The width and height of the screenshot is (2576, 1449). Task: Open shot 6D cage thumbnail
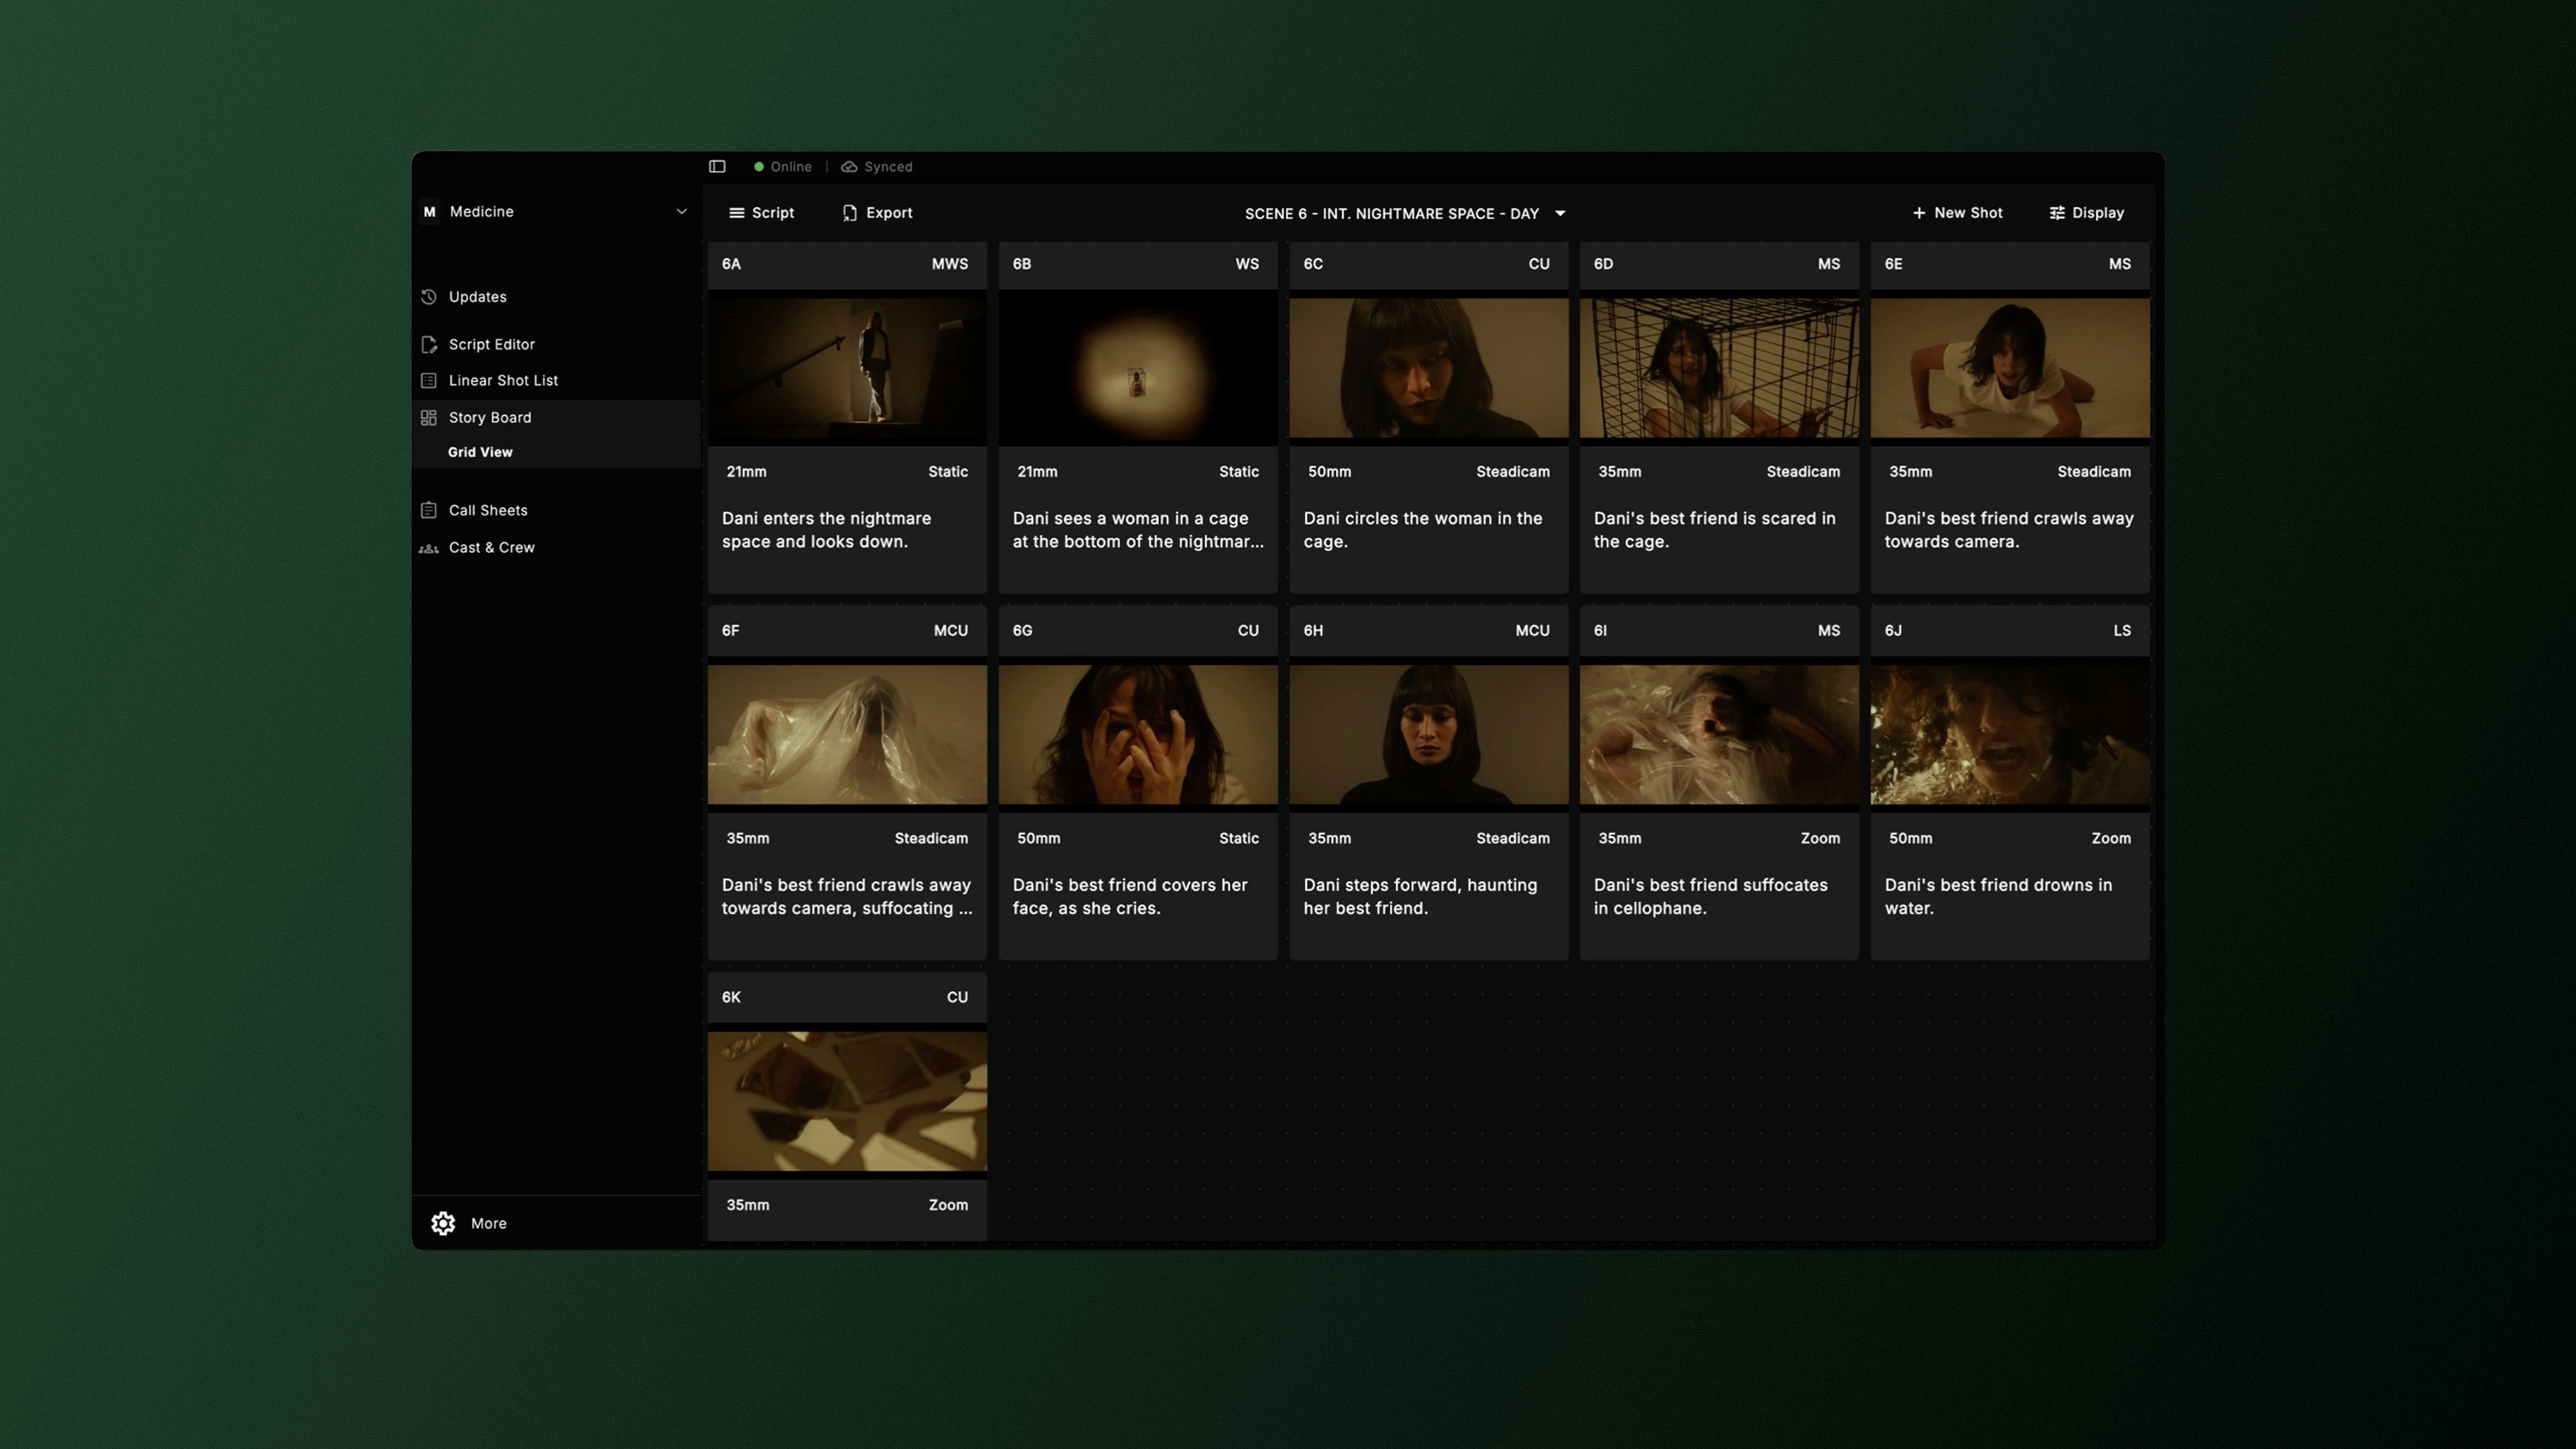click(1719, 368)
